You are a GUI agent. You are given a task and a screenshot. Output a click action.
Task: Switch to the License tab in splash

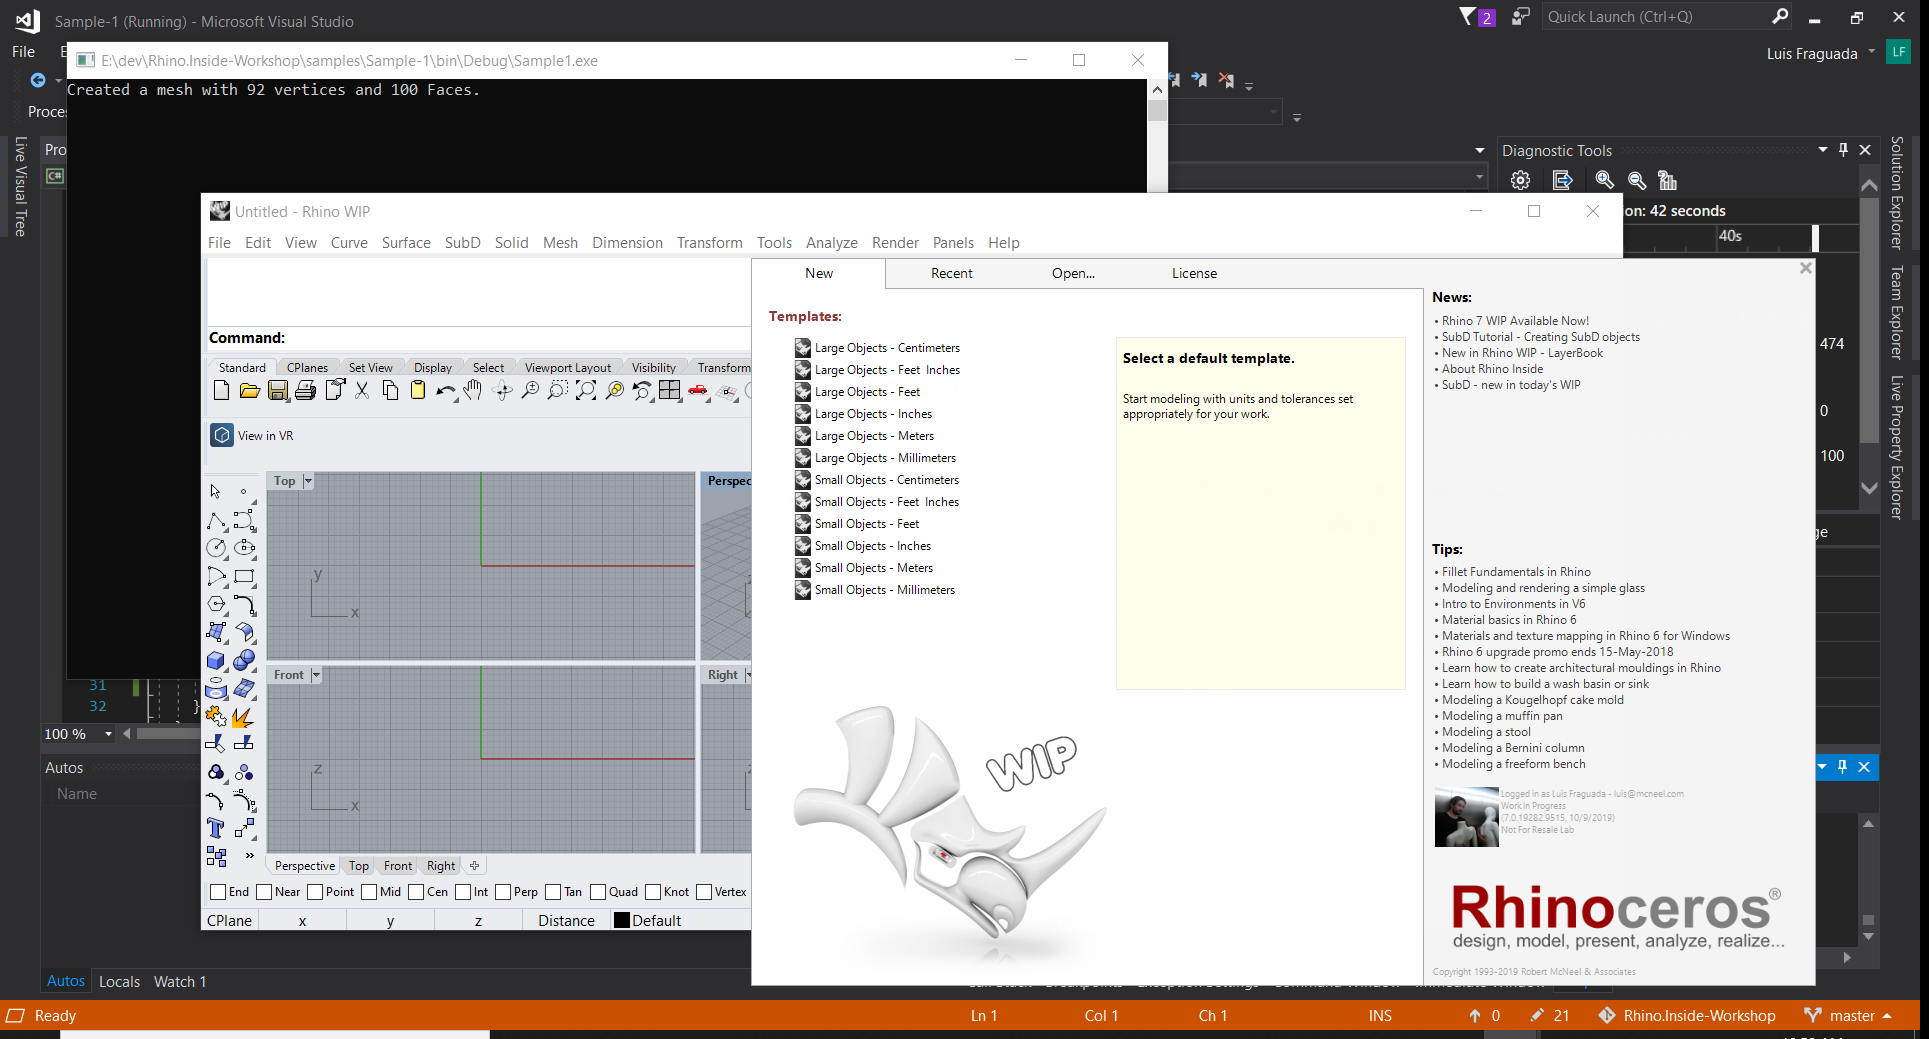pos(1194,274)
